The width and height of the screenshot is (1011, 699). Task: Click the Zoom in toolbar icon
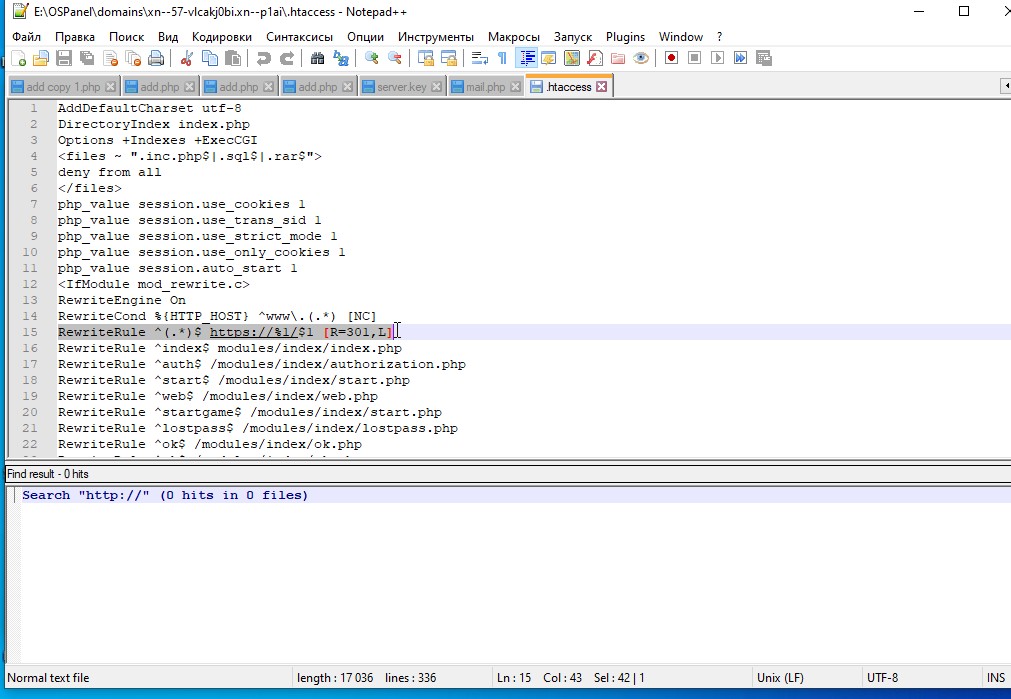coord(372,58)
